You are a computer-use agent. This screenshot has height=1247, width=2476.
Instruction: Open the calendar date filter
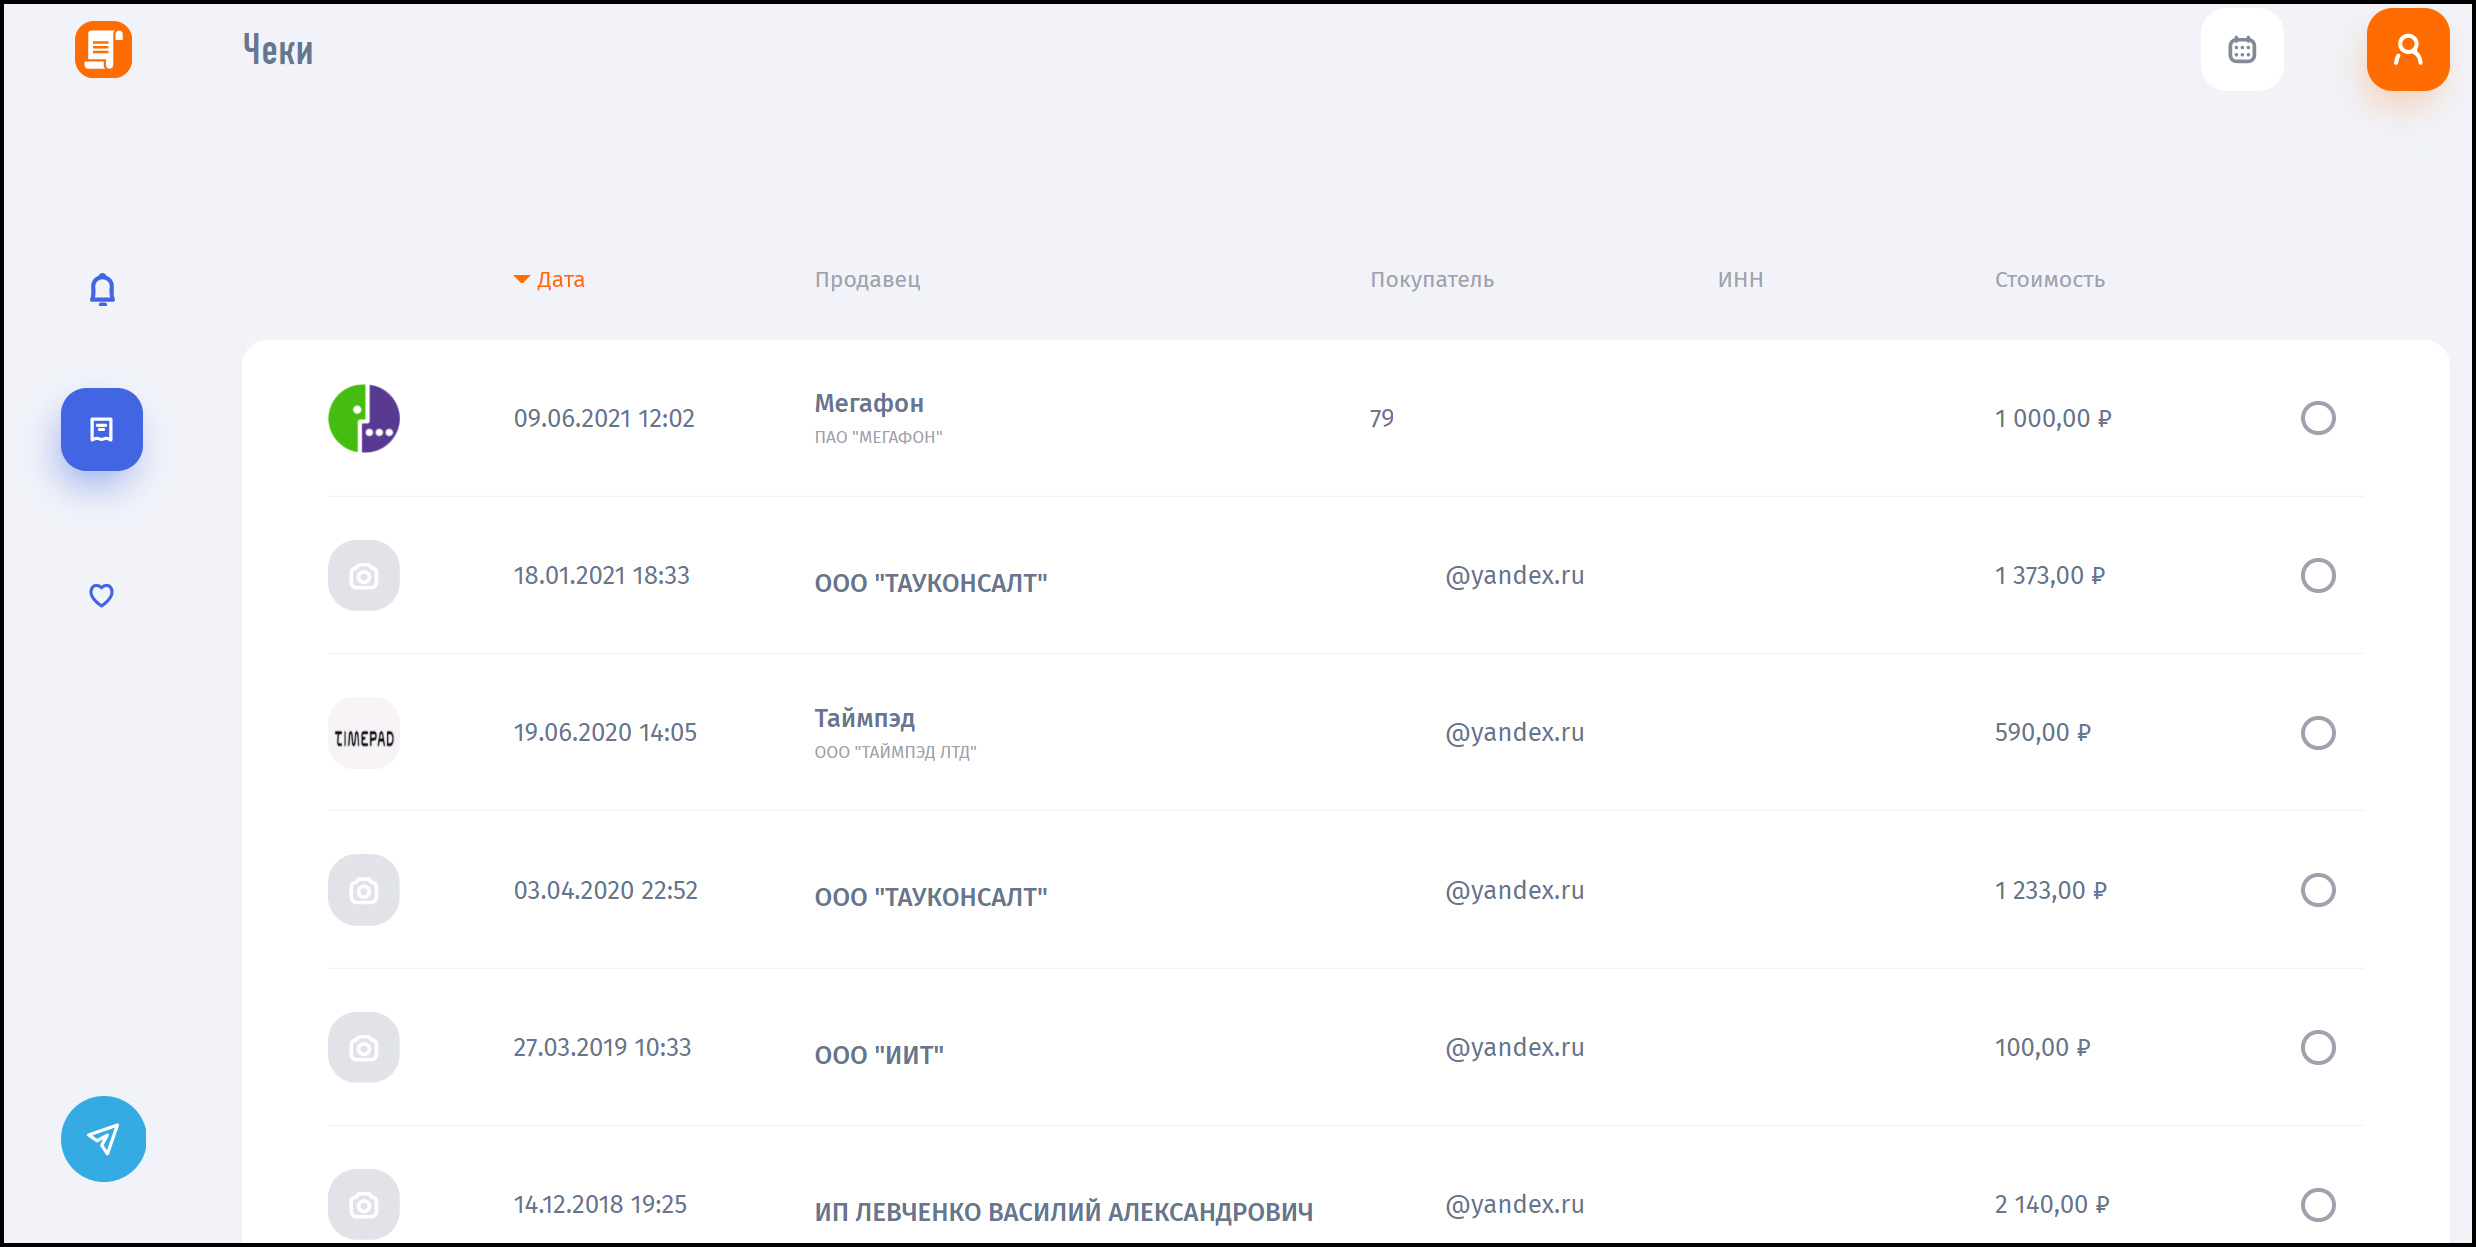click(x=2241, y=50)
